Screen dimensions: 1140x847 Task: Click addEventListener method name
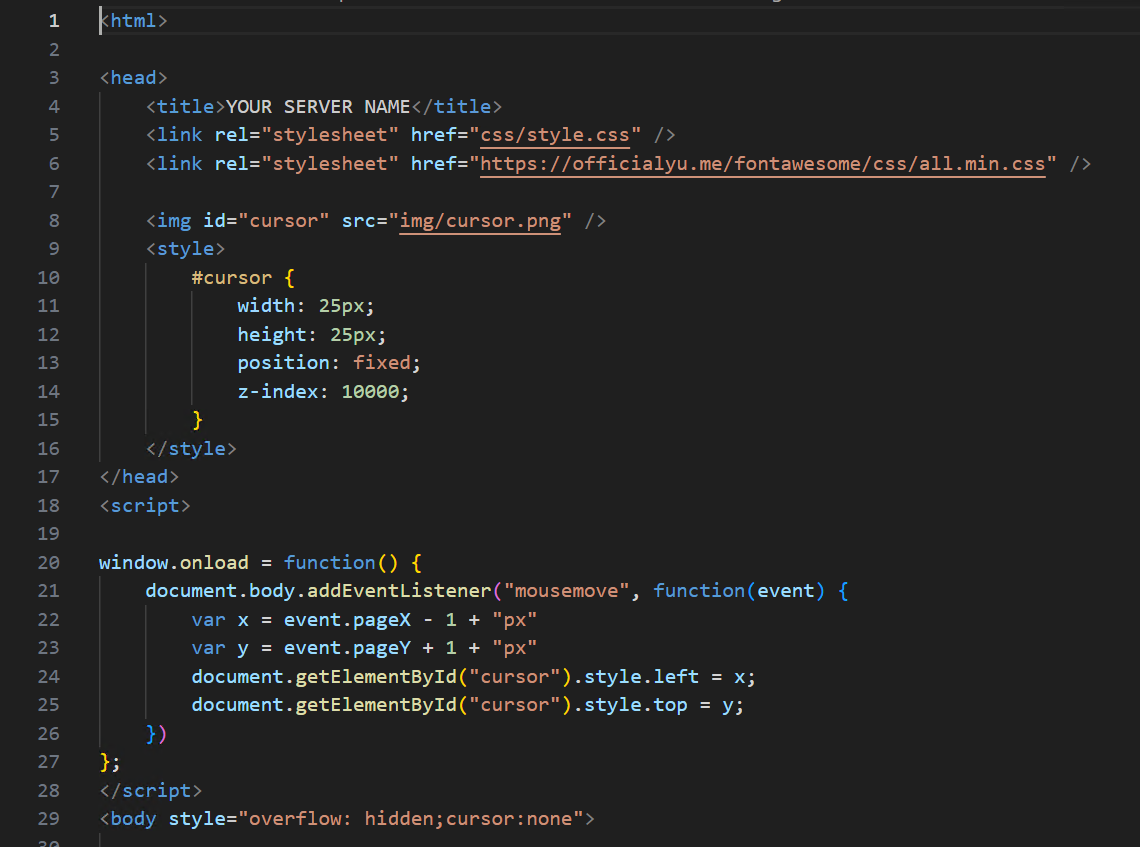pos(399,591)
